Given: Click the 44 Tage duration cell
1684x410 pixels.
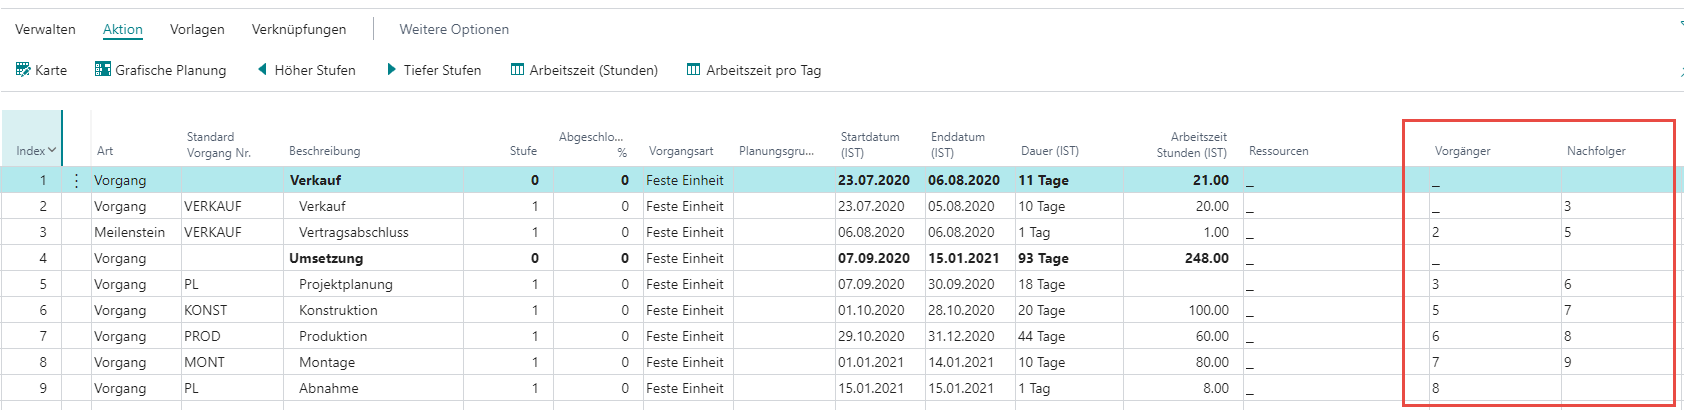Looking at the screenshot, I should coord(1041,337).
